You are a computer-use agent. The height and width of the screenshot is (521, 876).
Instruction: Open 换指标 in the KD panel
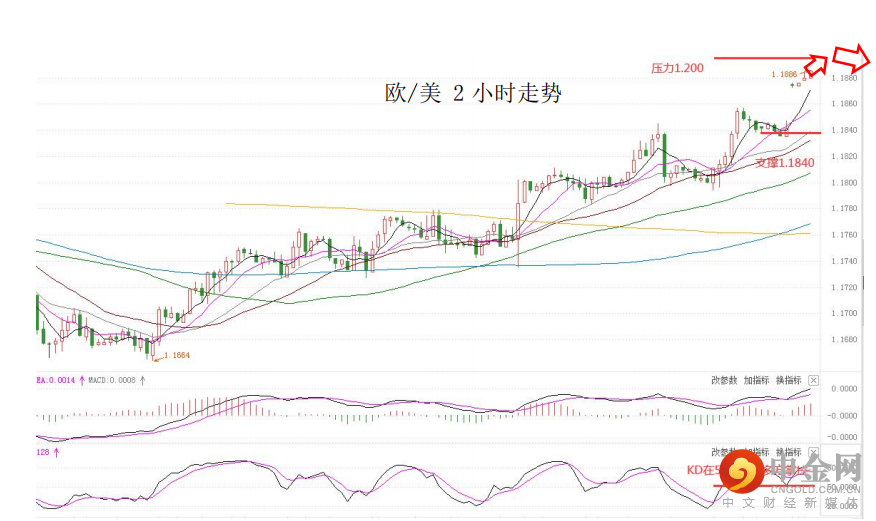[x=789, y=452]
